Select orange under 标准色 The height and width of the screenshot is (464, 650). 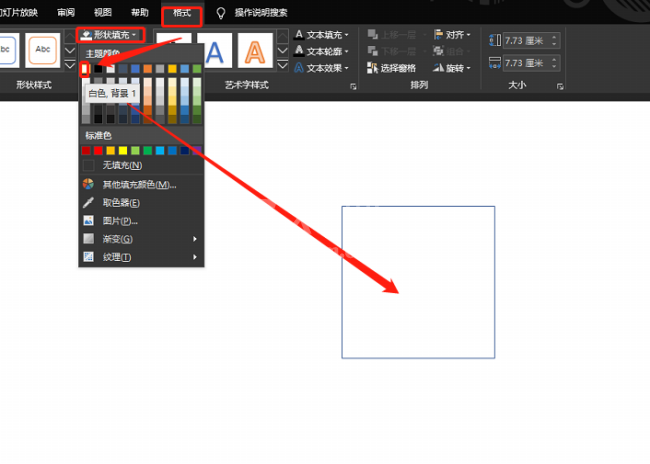111,151
